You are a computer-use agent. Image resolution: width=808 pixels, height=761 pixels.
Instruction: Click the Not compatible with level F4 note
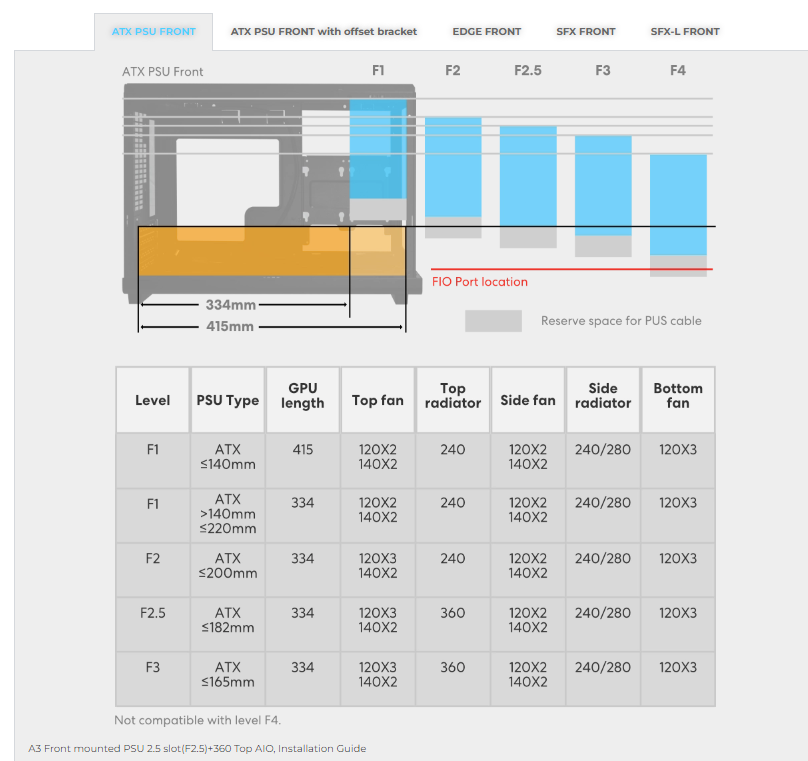coord(197,720)
